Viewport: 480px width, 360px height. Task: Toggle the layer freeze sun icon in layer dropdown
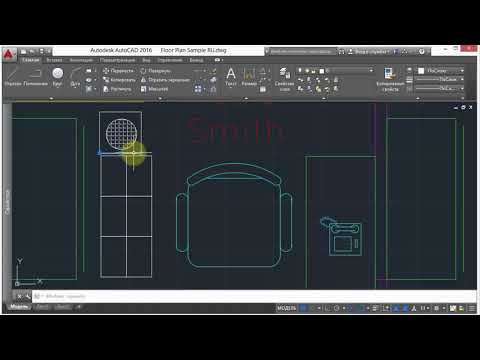[x=307, y=71]
